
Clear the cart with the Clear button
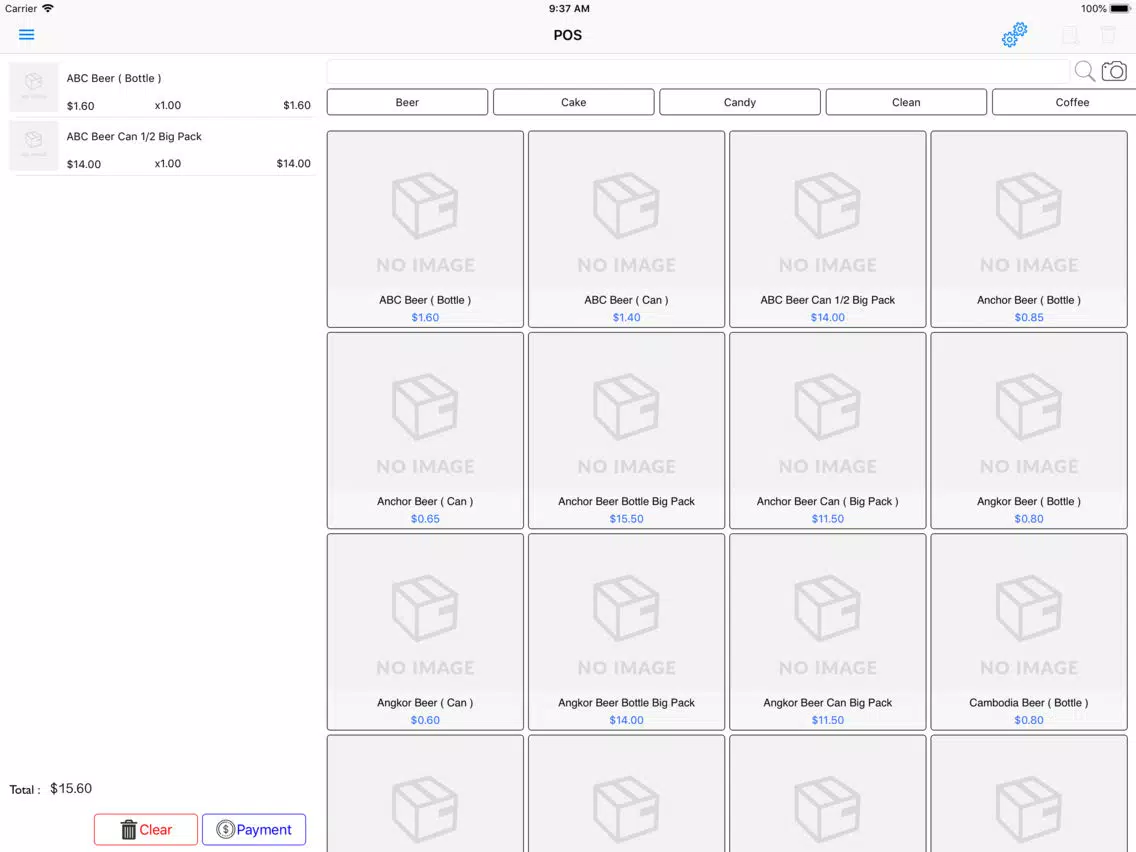(146, 830)
